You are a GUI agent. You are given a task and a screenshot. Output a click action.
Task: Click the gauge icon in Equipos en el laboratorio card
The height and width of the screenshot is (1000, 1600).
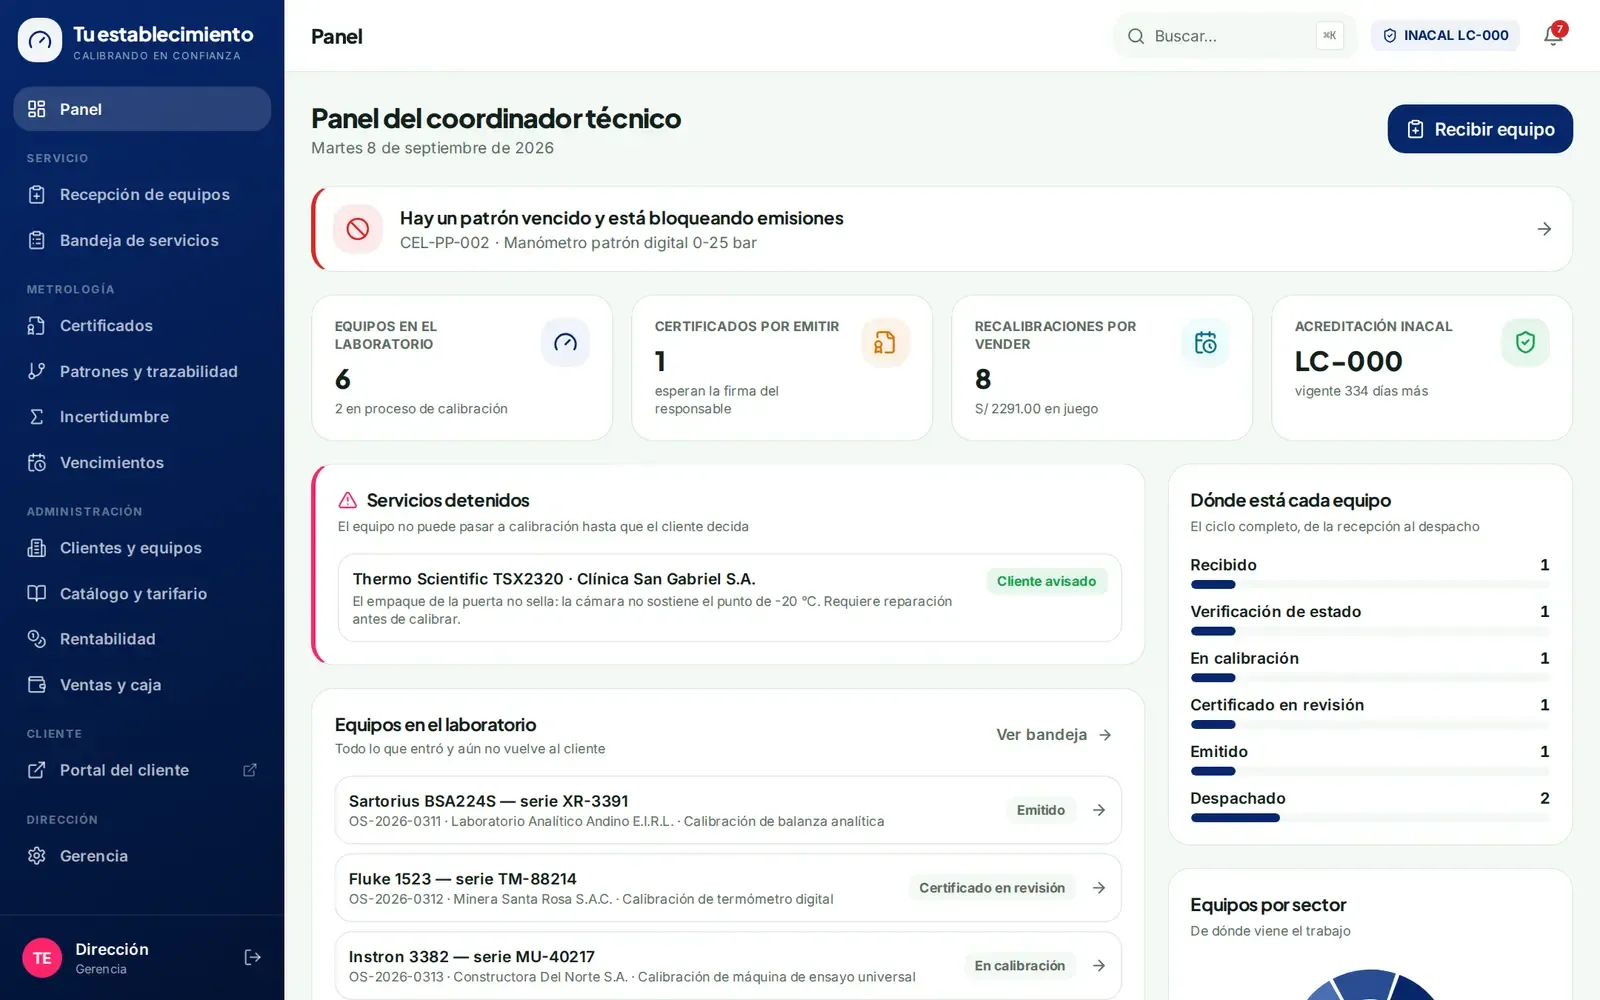coord(565,343)
